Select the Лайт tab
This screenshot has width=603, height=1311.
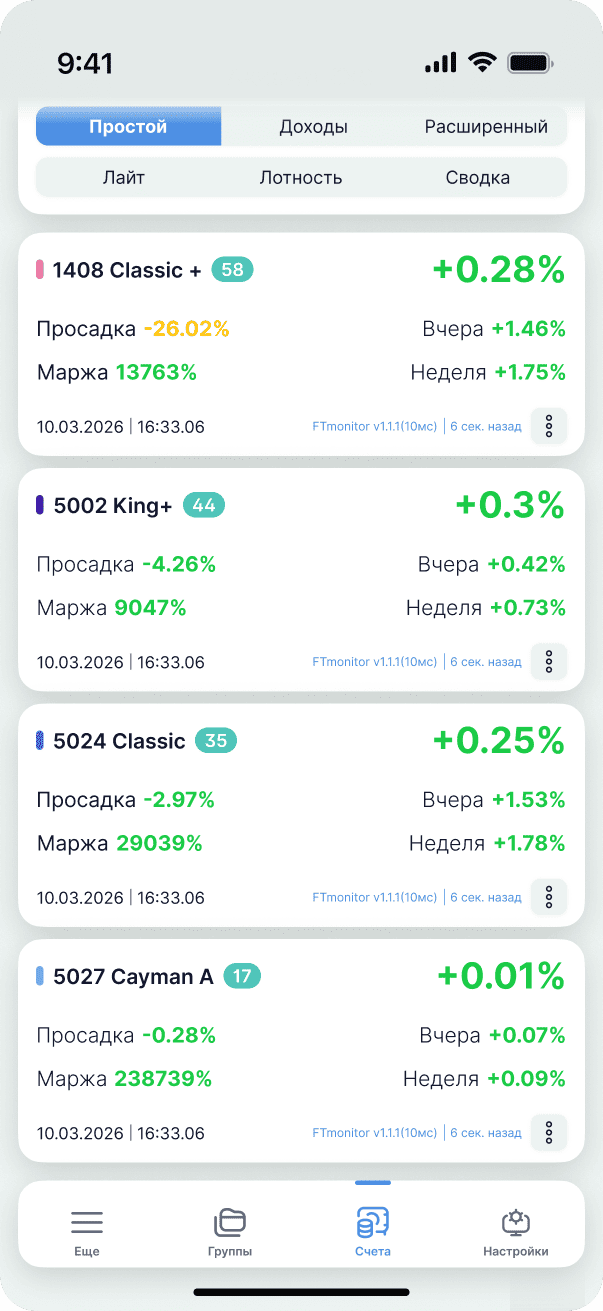(x=124, y=178)
